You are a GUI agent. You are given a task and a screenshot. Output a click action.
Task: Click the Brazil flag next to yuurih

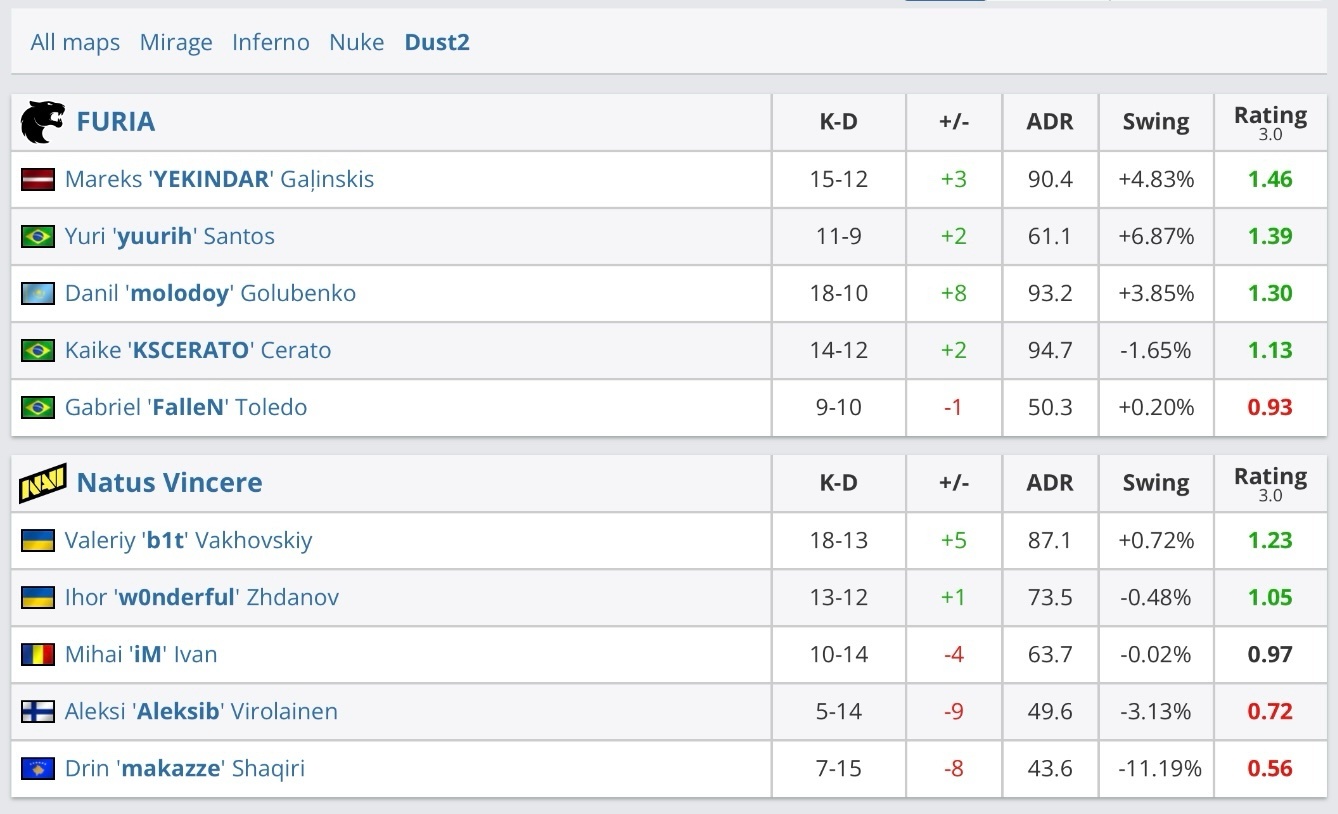point(38,237)
